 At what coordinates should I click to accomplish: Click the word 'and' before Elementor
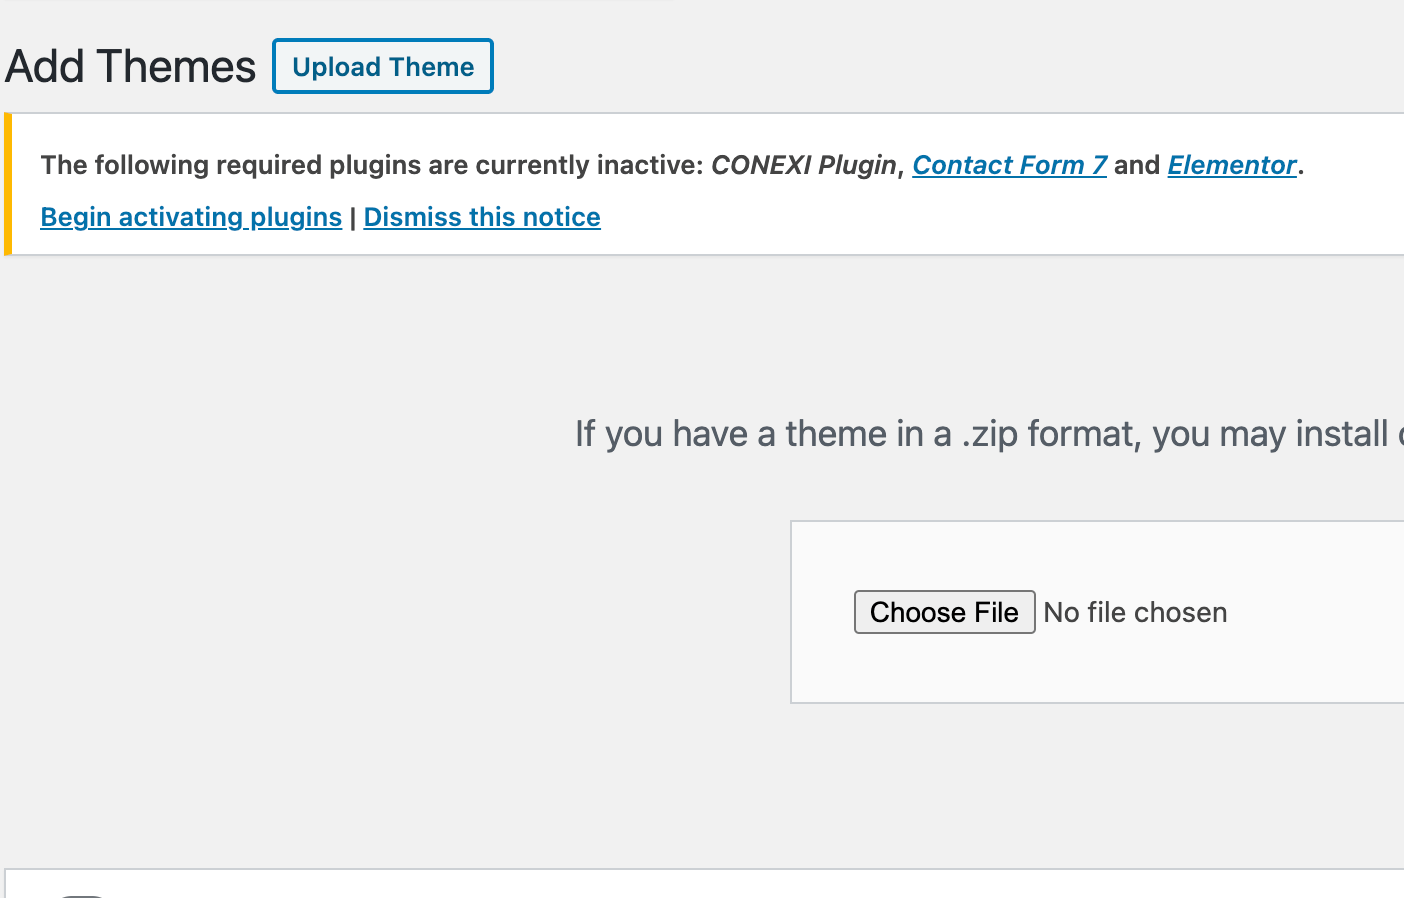1137,165
